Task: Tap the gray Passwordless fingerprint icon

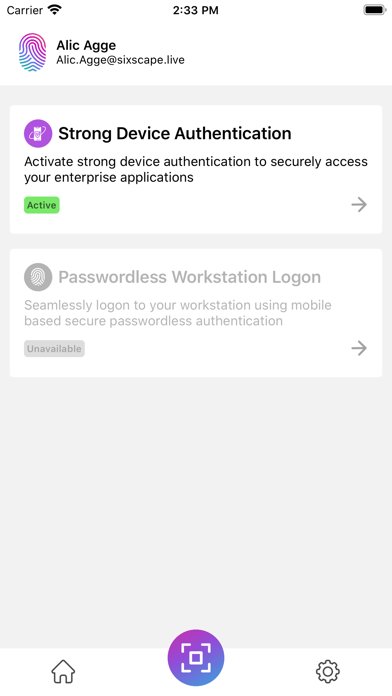Action: pos(38,277)
